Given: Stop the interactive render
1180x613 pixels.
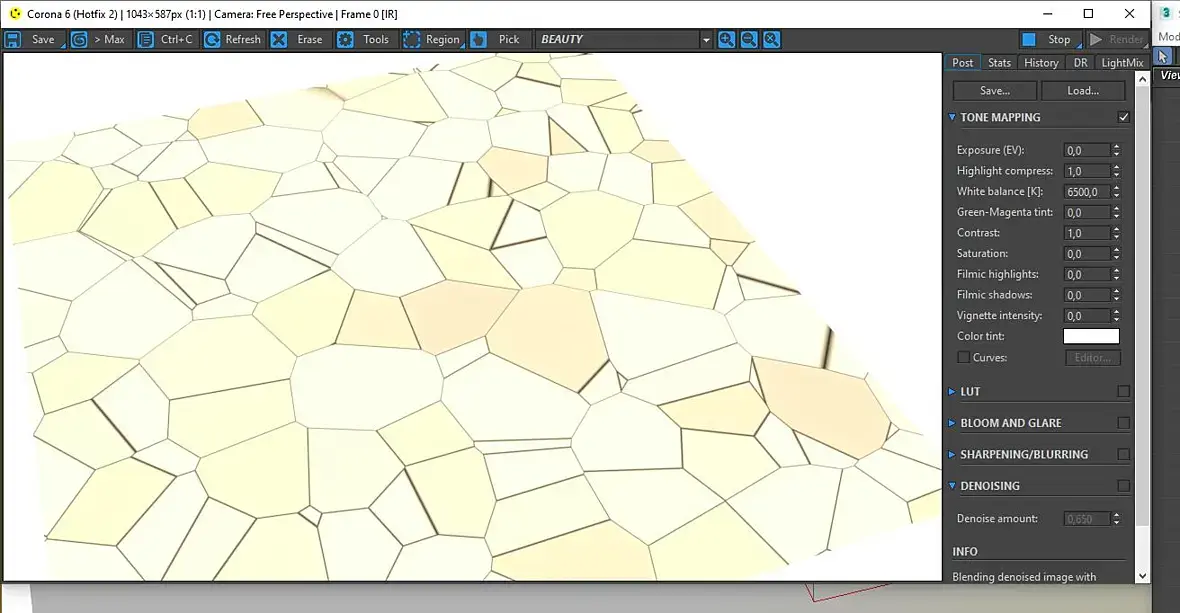Looking at the screenshot, I should [x=1029, y=40].
